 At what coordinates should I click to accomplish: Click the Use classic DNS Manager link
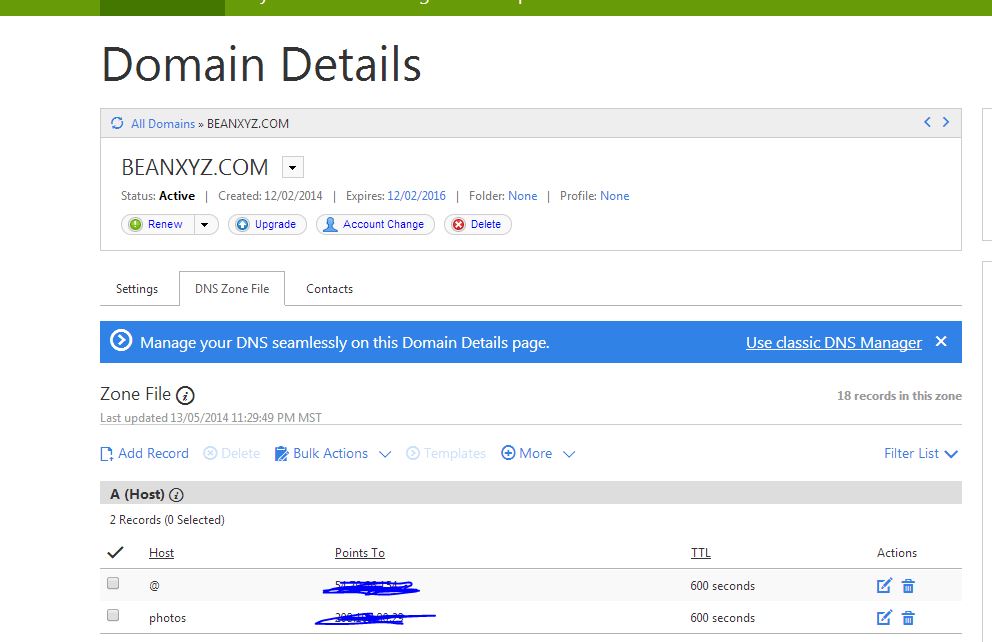833,342
